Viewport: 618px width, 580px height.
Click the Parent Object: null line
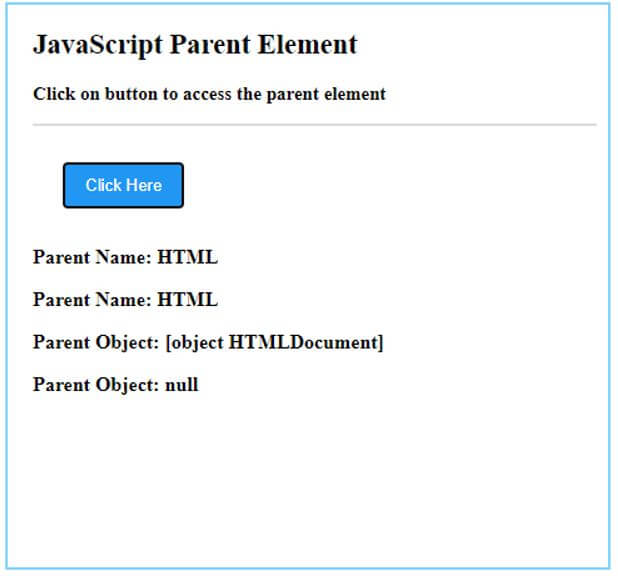(115, 385)
